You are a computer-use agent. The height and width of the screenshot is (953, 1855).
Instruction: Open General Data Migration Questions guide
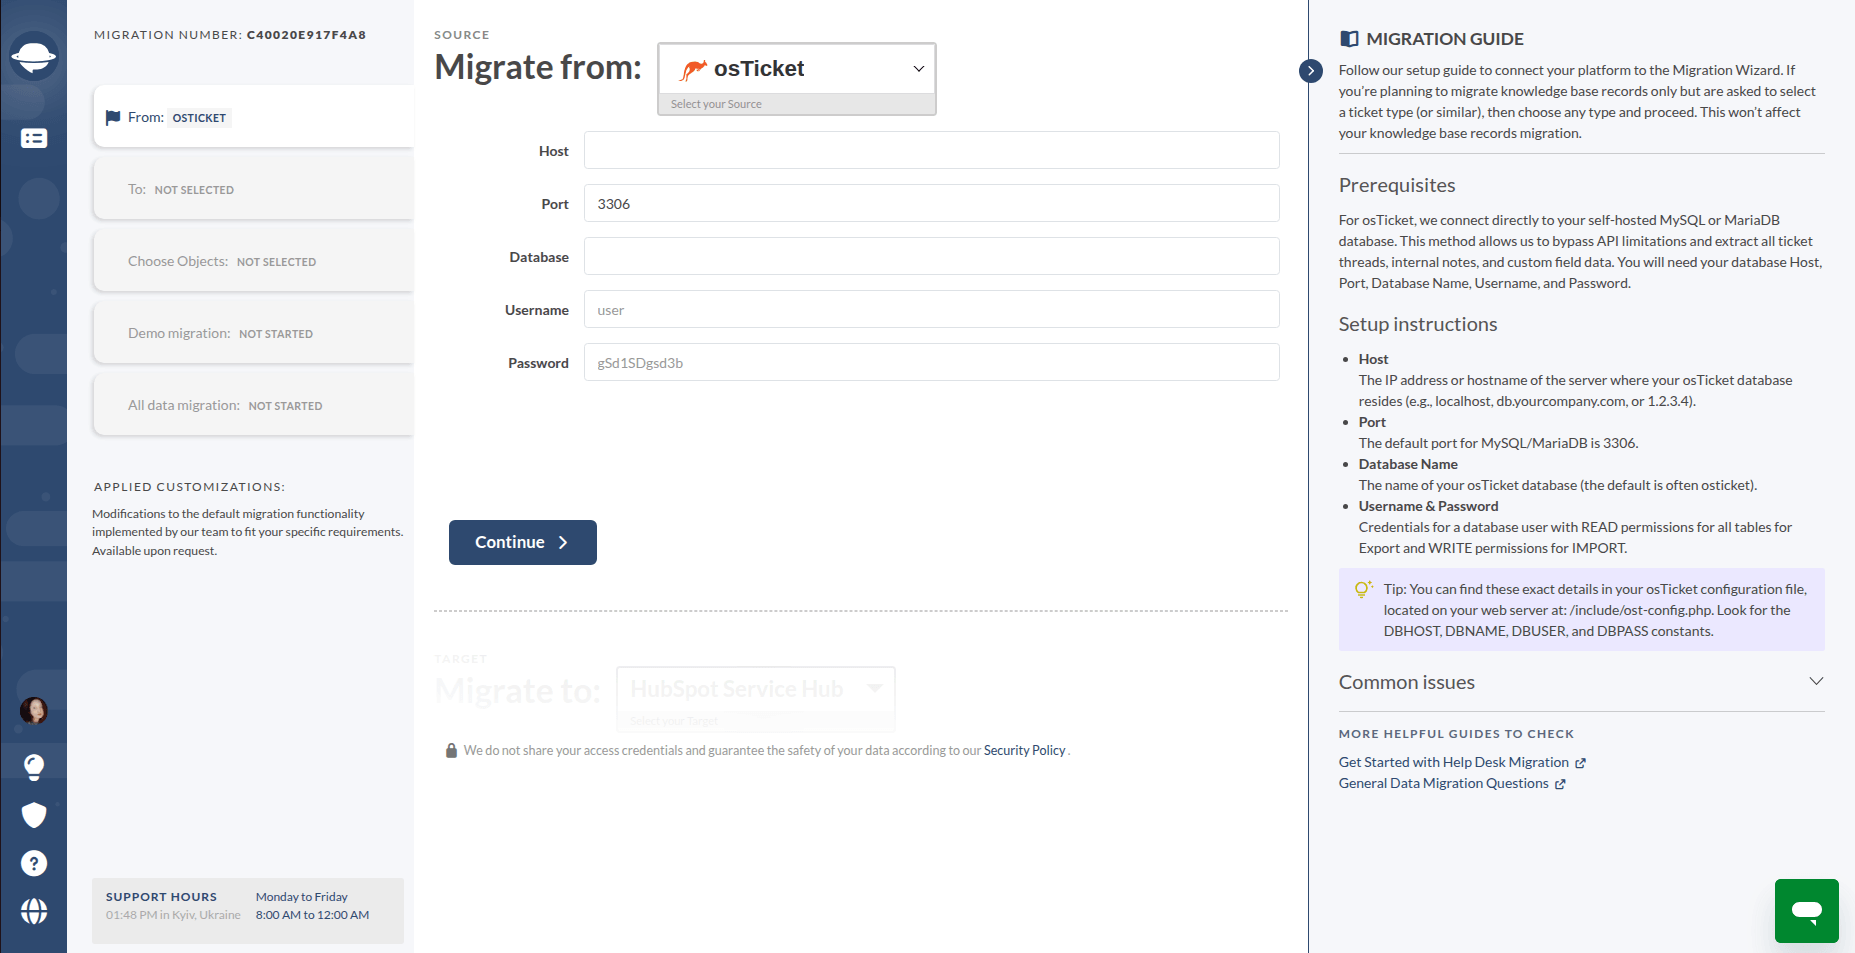1452,783
